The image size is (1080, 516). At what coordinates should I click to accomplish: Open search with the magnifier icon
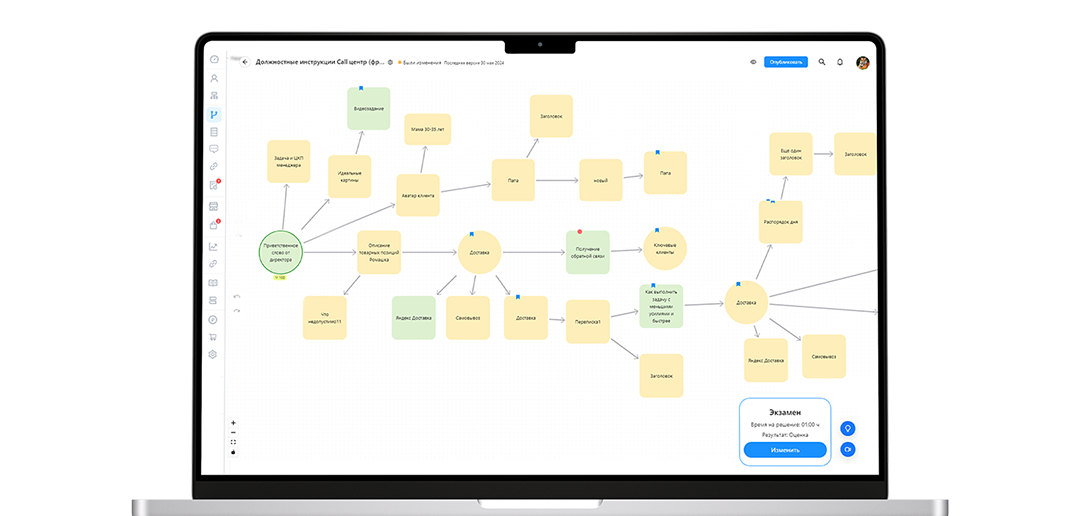(822, 62)
